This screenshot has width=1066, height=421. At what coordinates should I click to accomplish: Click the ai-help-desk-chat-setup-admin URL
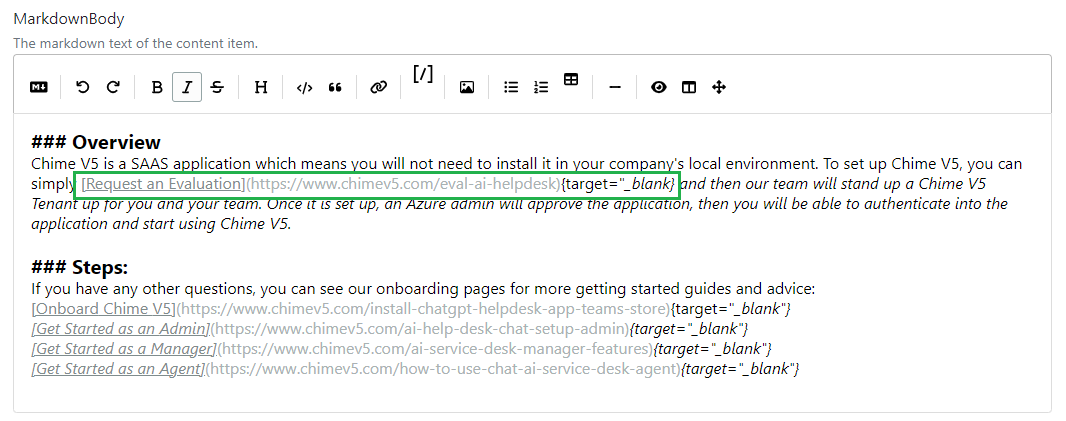419,329
